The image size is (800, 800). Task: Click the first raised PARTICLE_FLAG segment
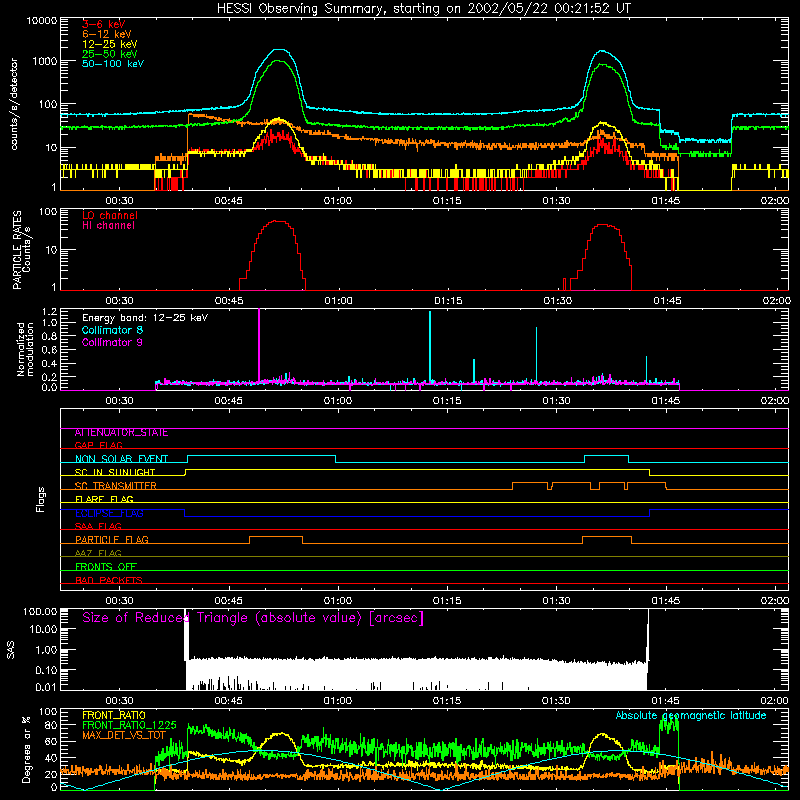click(276, 537)
